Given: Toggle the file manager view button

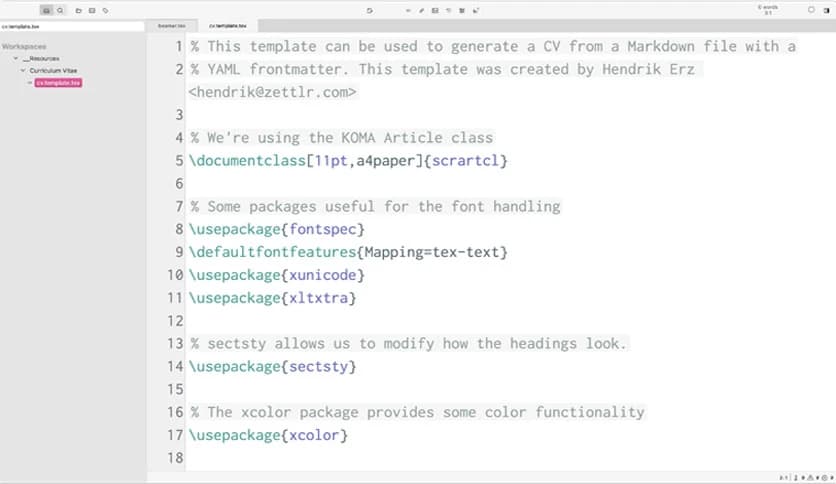Looking at the screenshot, I should click(x=46, y=10).
